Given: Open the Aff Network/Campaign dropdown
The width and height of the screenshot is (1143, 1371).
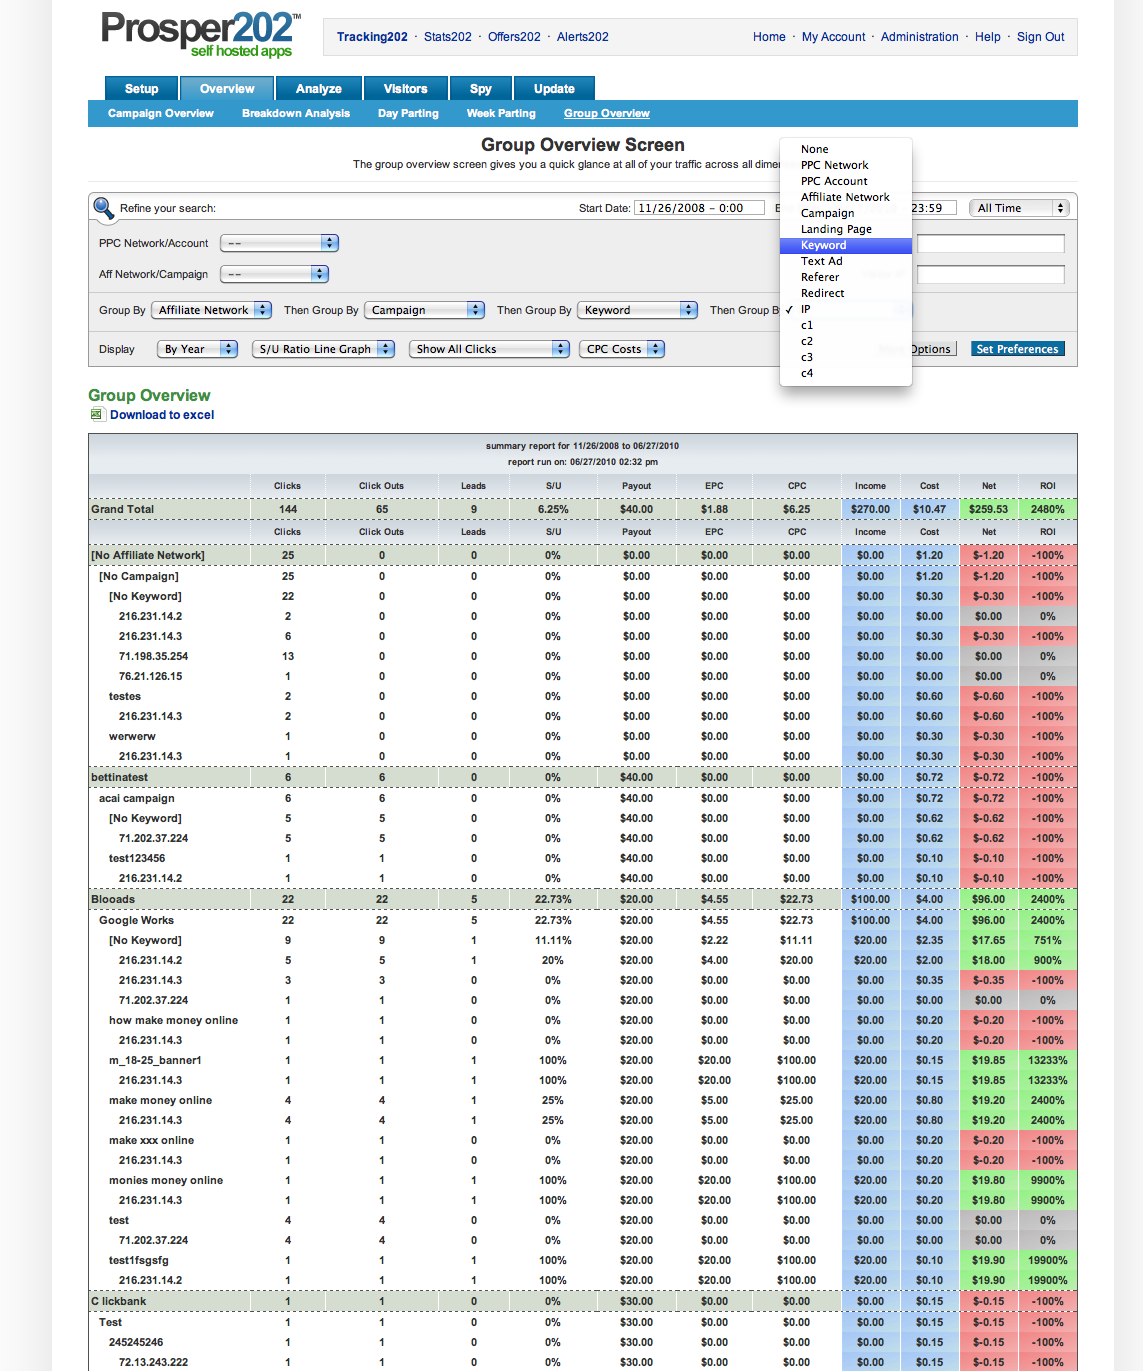Looking at the screenshot, I should coord(274,274).
